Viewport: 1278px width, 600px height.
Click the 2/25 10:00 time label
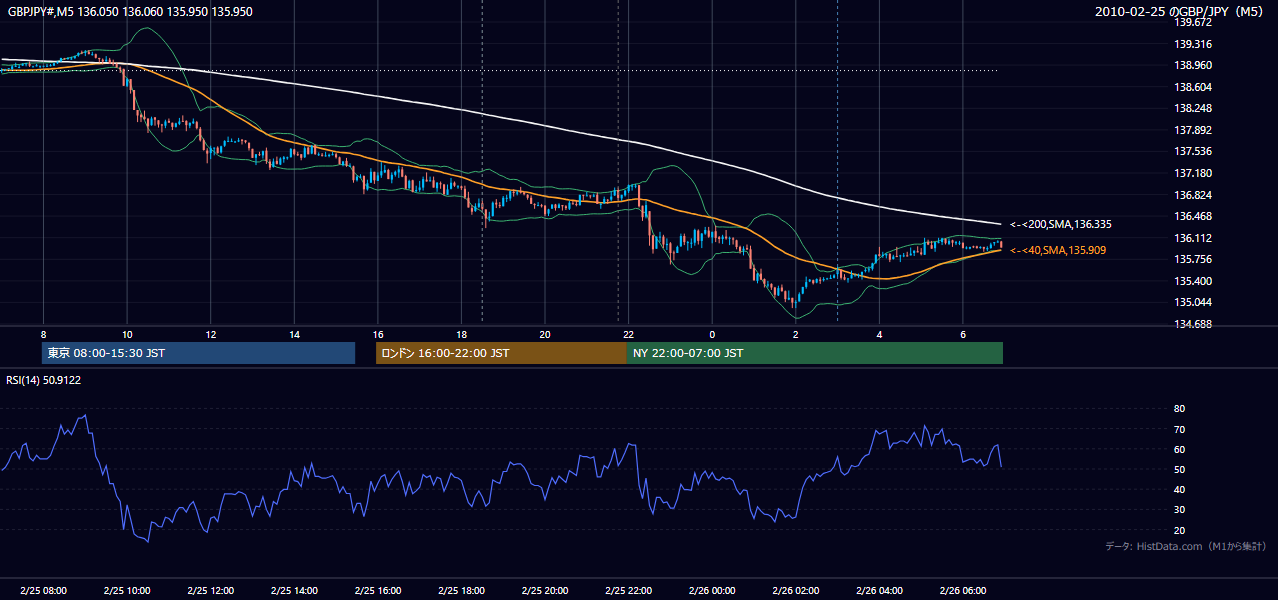click(127, 591)
